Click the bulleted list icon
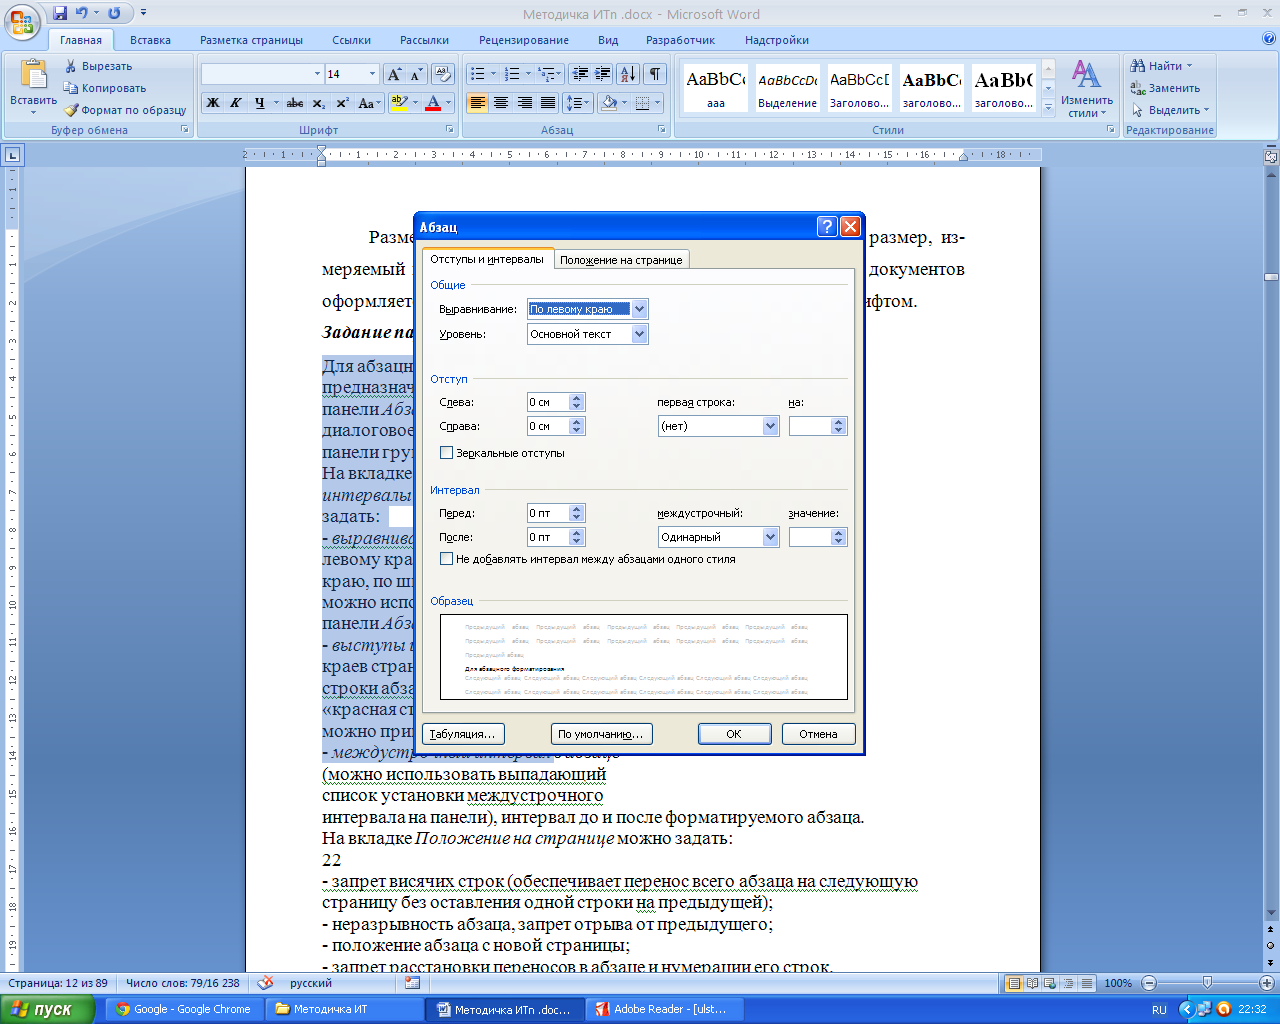Image resolution: width=1280 pixels, height=1024 pixels. tap(478, 74)
